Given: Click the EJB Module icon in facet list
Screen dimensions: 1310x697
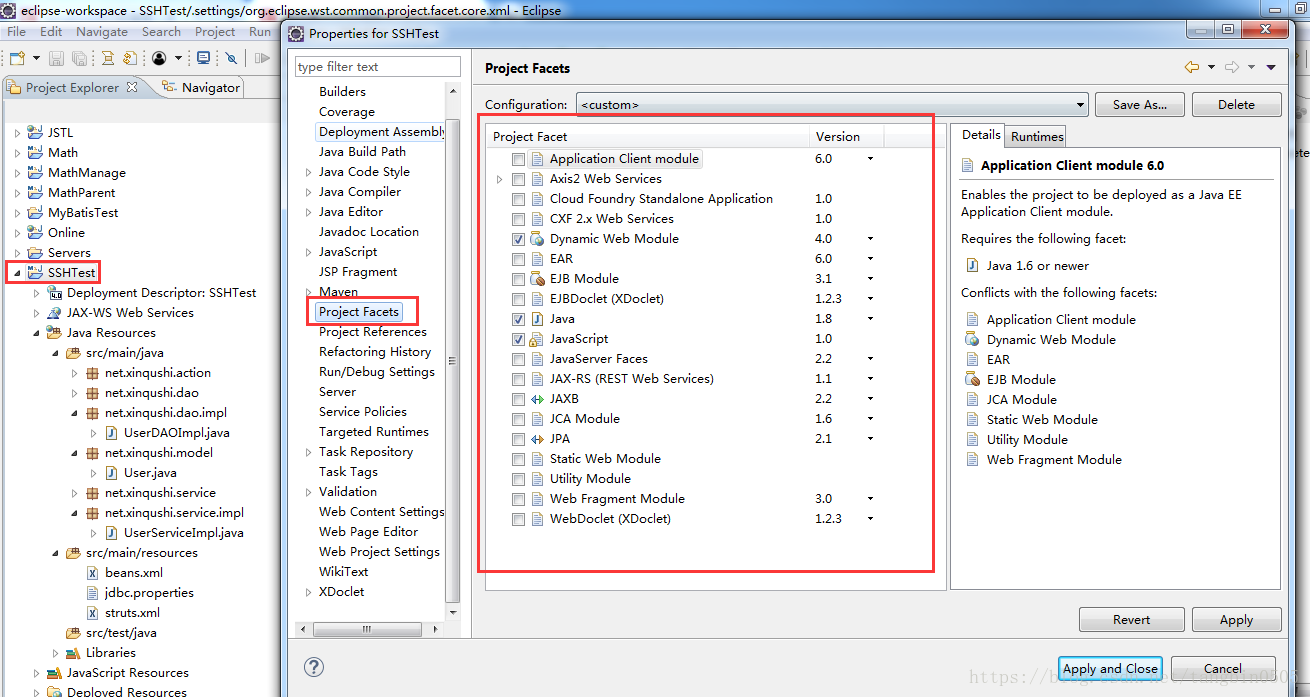Looking at the screenshot, I should point(537,278).
